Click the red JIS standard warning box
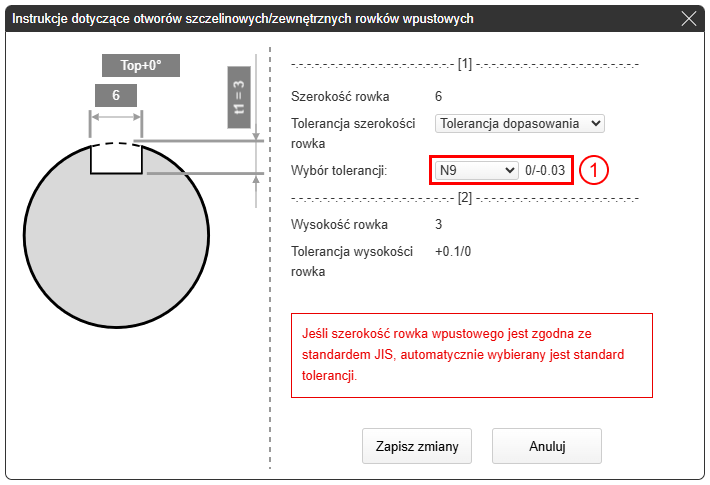 471,355
